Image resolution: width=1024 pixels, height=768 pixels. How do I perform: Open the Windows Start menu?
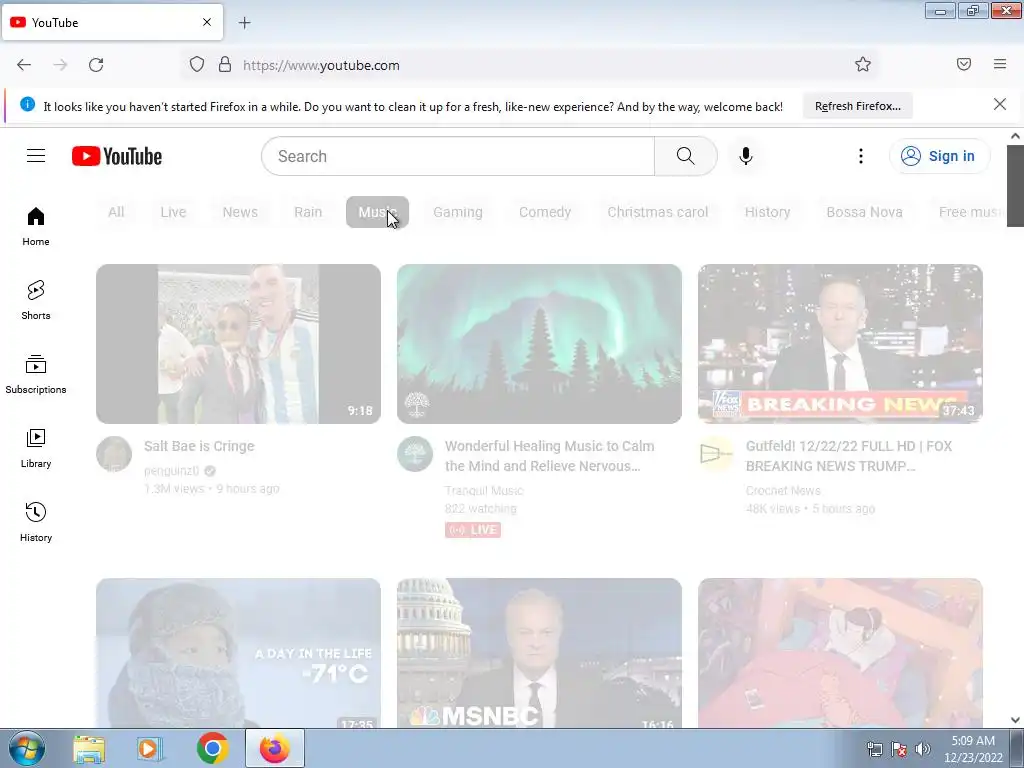click(27, 748)
